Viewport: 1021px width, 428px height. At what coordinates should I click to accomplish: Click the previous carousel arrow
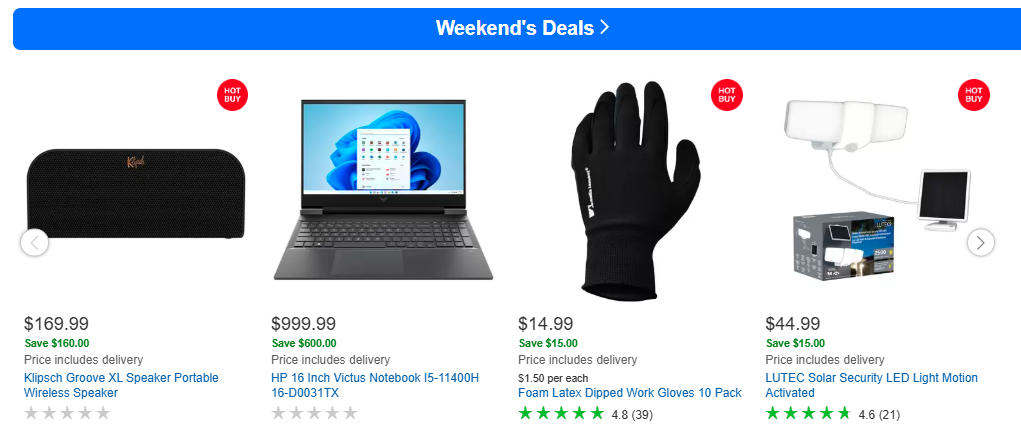pos(34,242)
